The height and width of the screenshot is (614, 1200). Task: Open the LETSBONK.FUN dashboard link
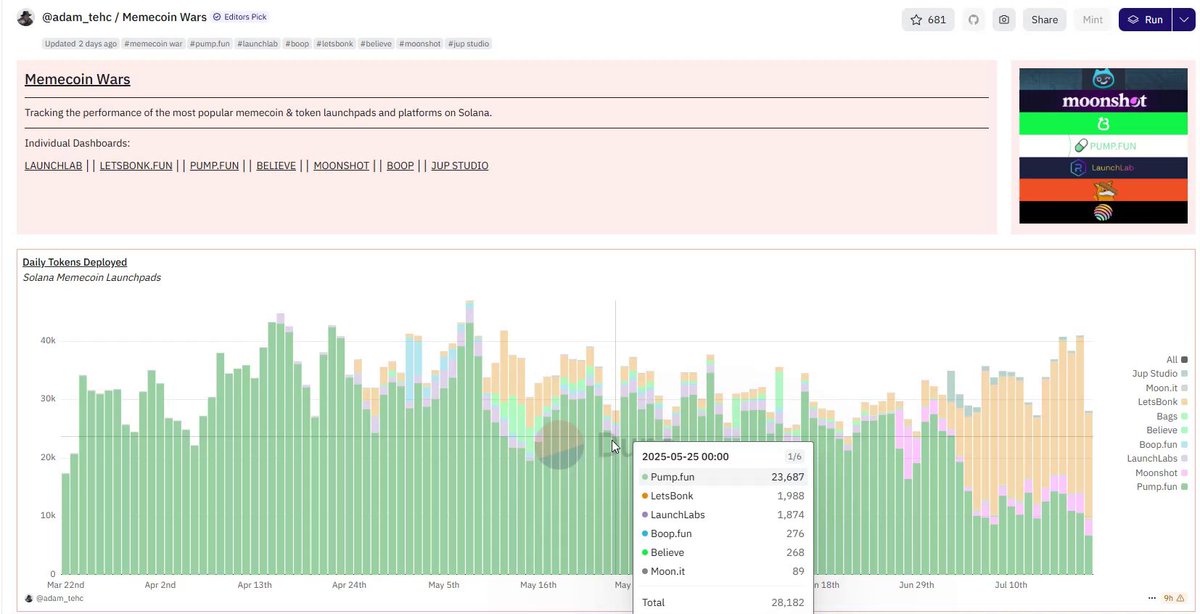[x=136, y=166]
